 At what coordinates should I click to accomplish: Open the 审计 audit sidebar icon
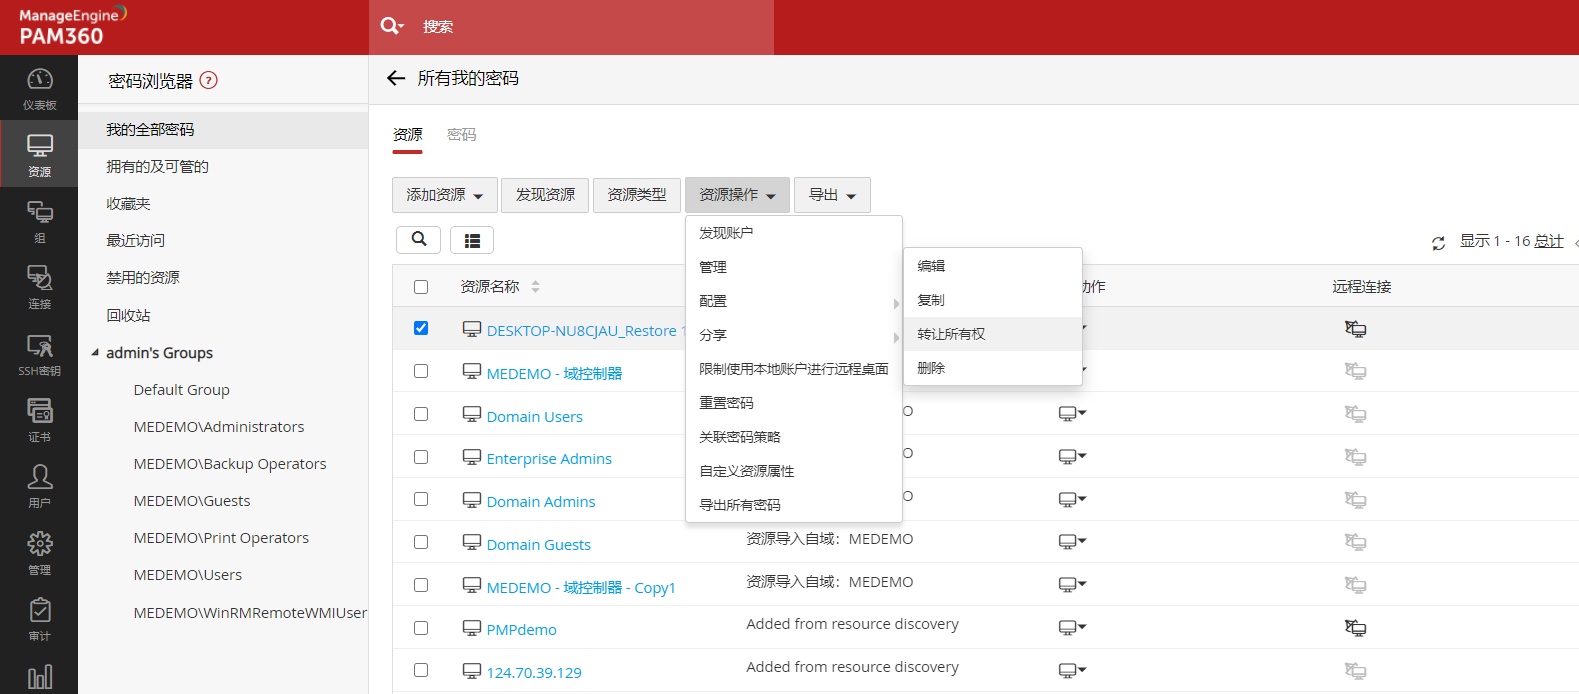click(x=39, y=619)
